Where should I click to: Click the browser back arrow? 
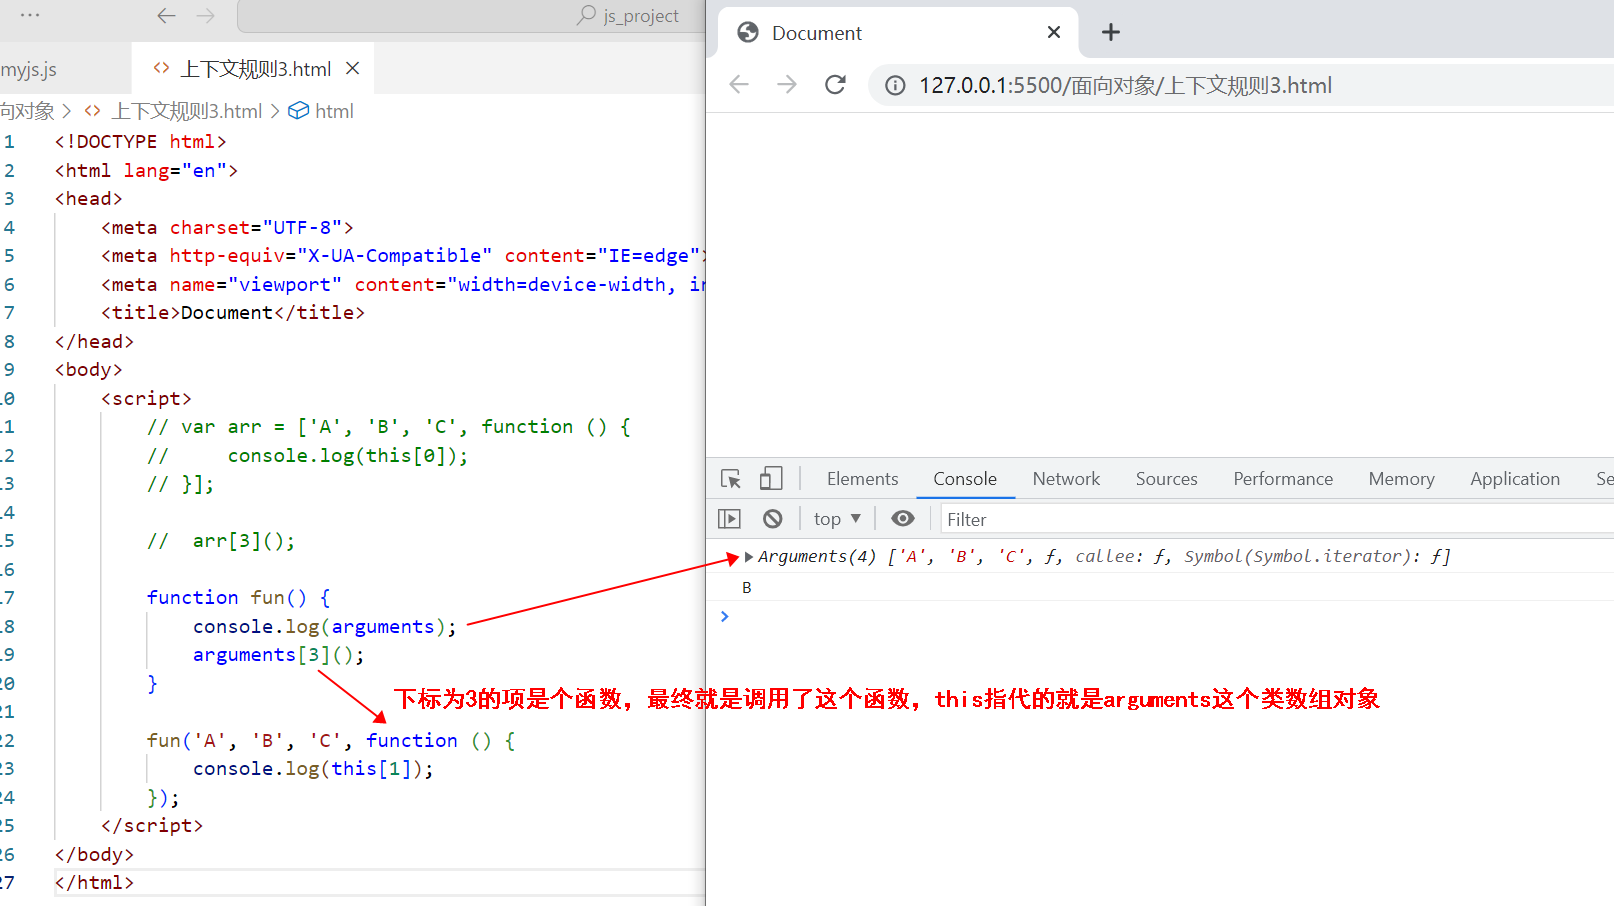(x=739, y=85)
